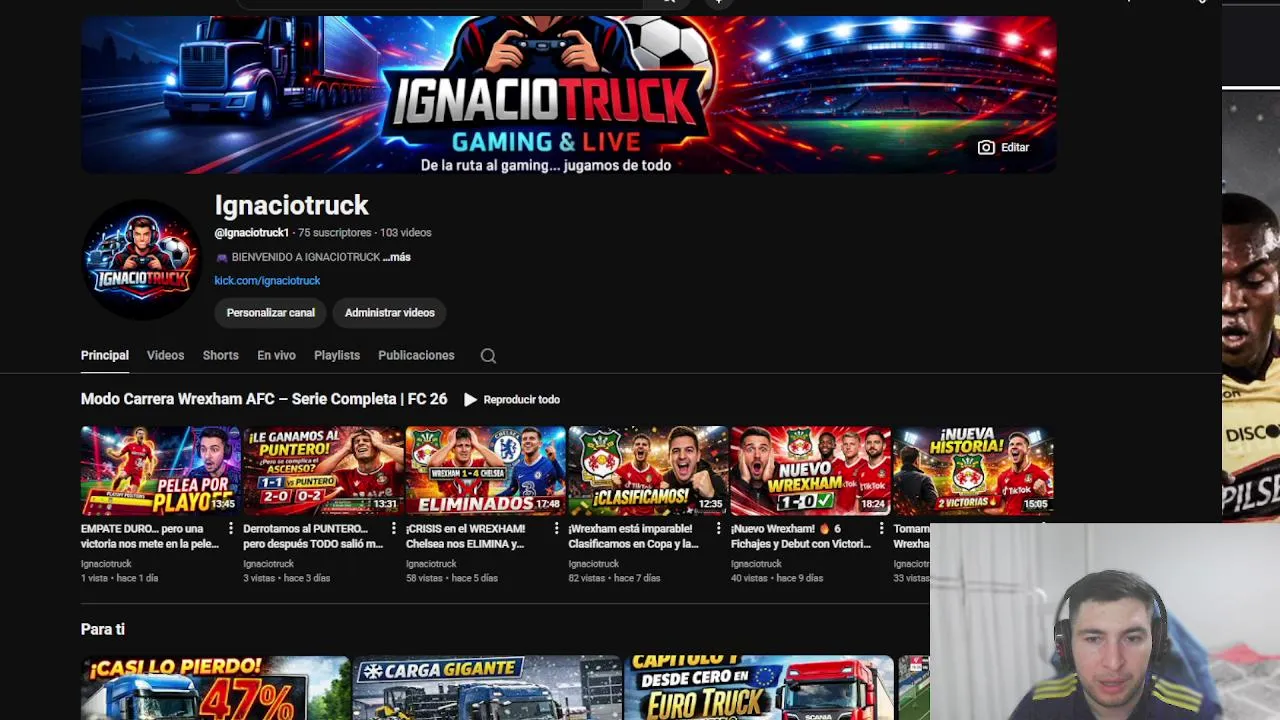Open options menu for EMPATE DURO video
Image resolution: width=1280 pixels, height=720 pixels.
click(230, 529)
